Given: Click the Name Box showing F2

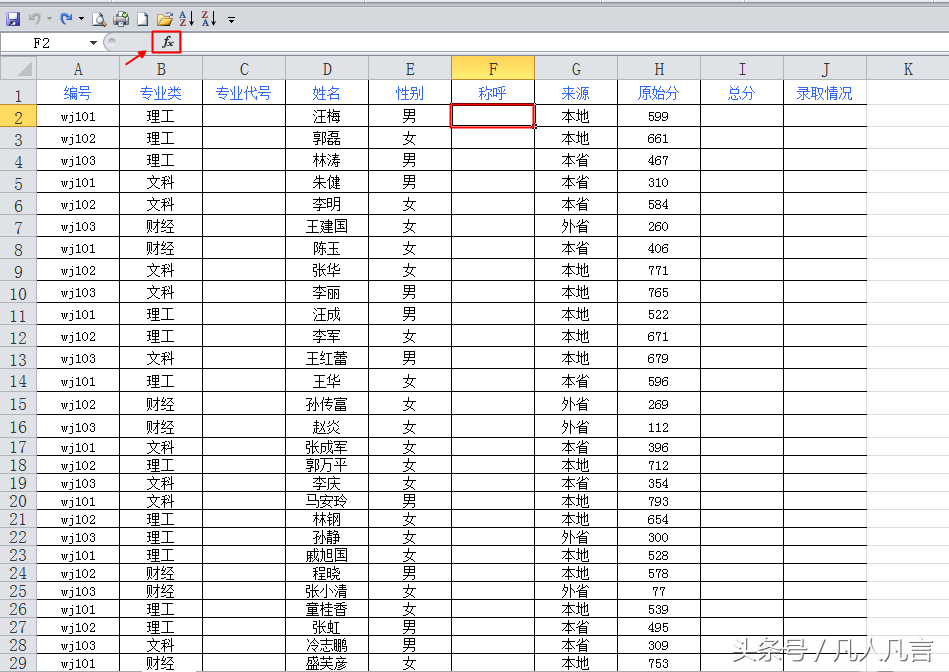Looking at the screenshot, I should click(x=44, y=43).
